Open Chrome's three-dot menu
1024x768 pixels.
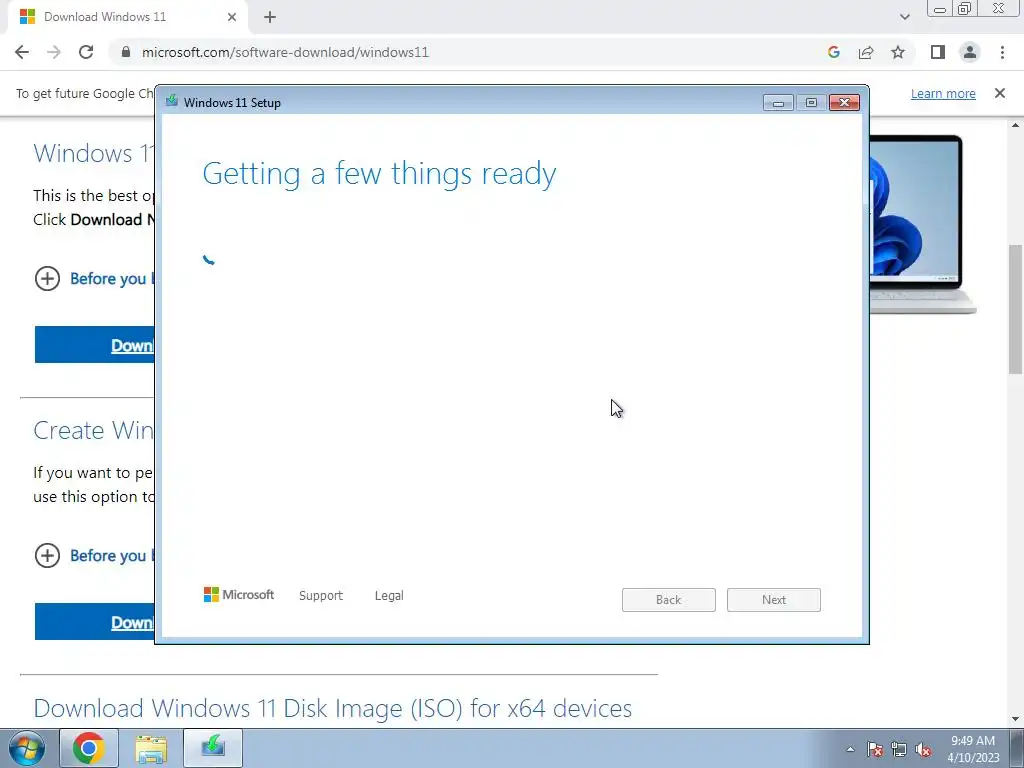click(x=1002, y=52)
